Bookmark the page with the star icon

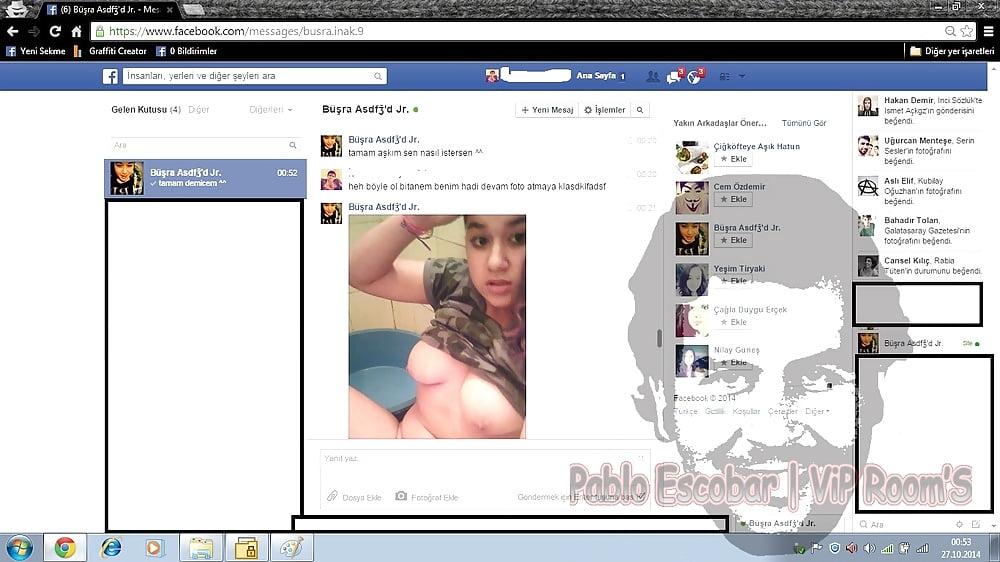pos(966,31)
